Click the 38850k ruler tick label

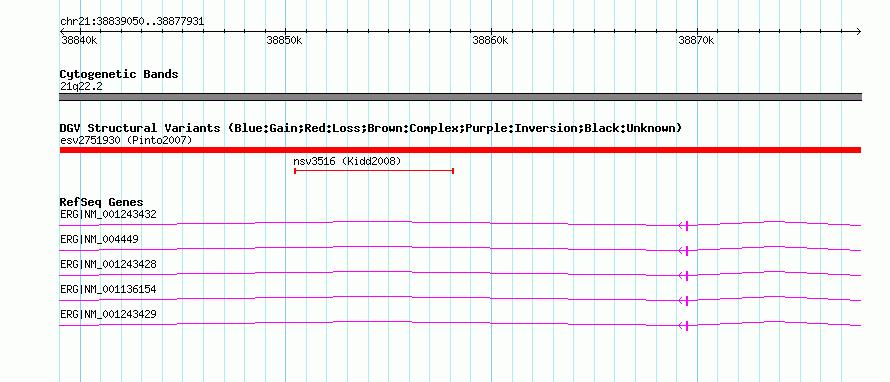(x=284, y=40)
